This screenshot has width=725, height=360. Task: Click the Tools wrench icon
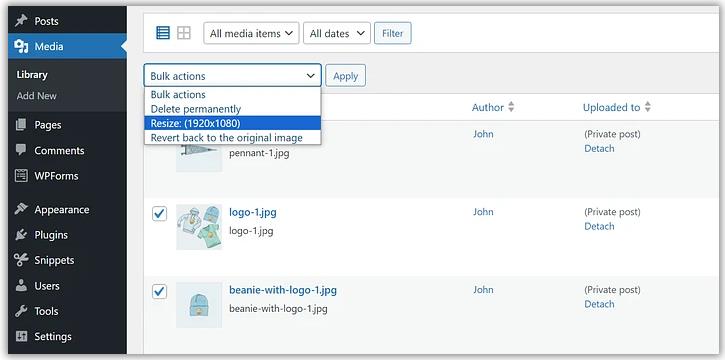pos(21,311)
